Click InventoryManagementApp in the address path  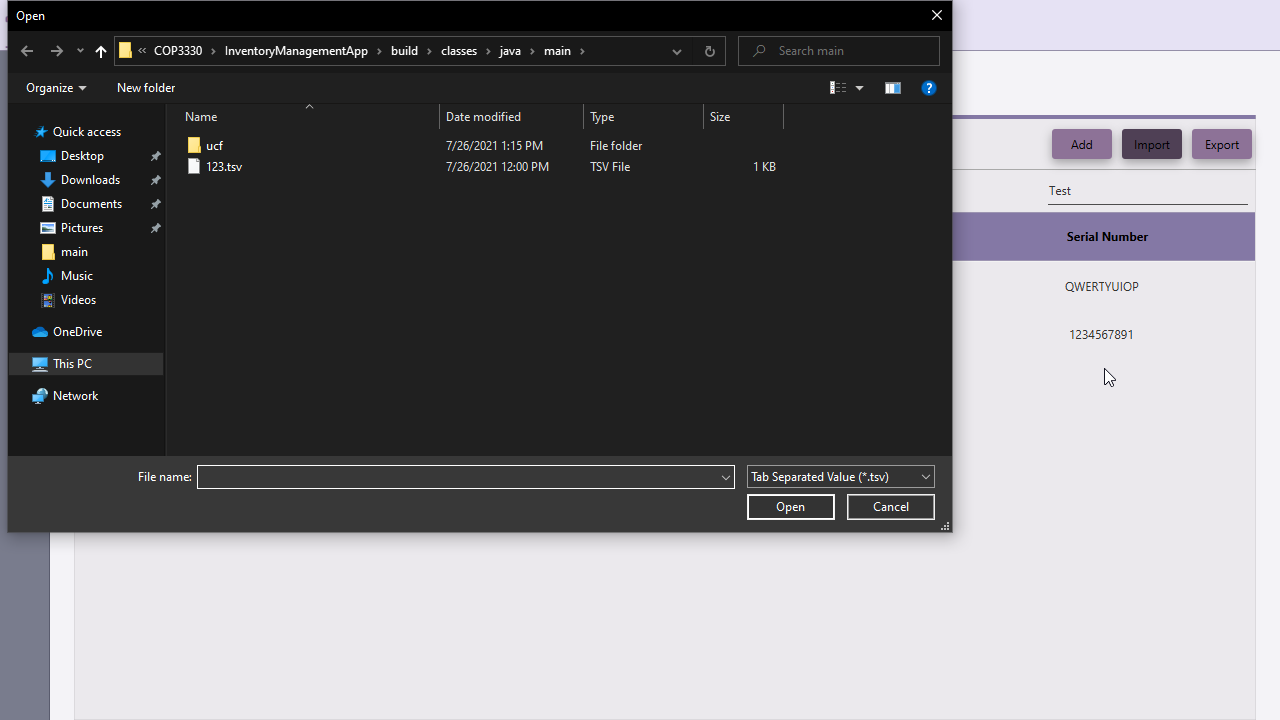click(296, 51)
